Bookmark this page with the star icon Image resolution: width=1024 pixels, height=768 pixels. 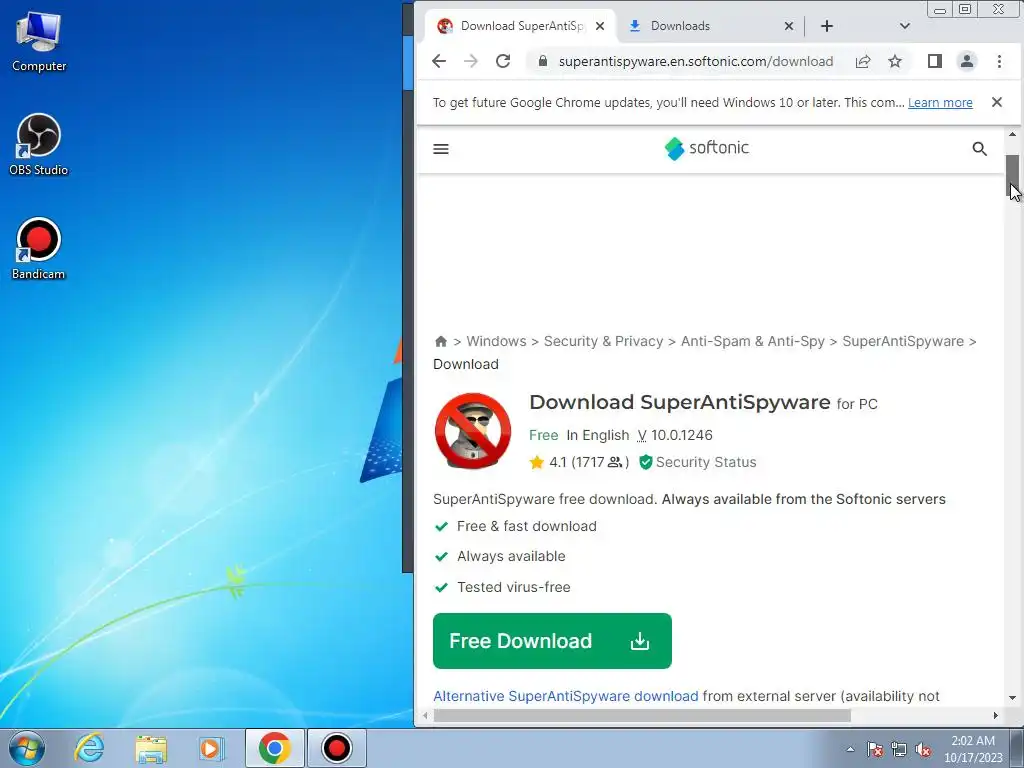coord(895,61)
